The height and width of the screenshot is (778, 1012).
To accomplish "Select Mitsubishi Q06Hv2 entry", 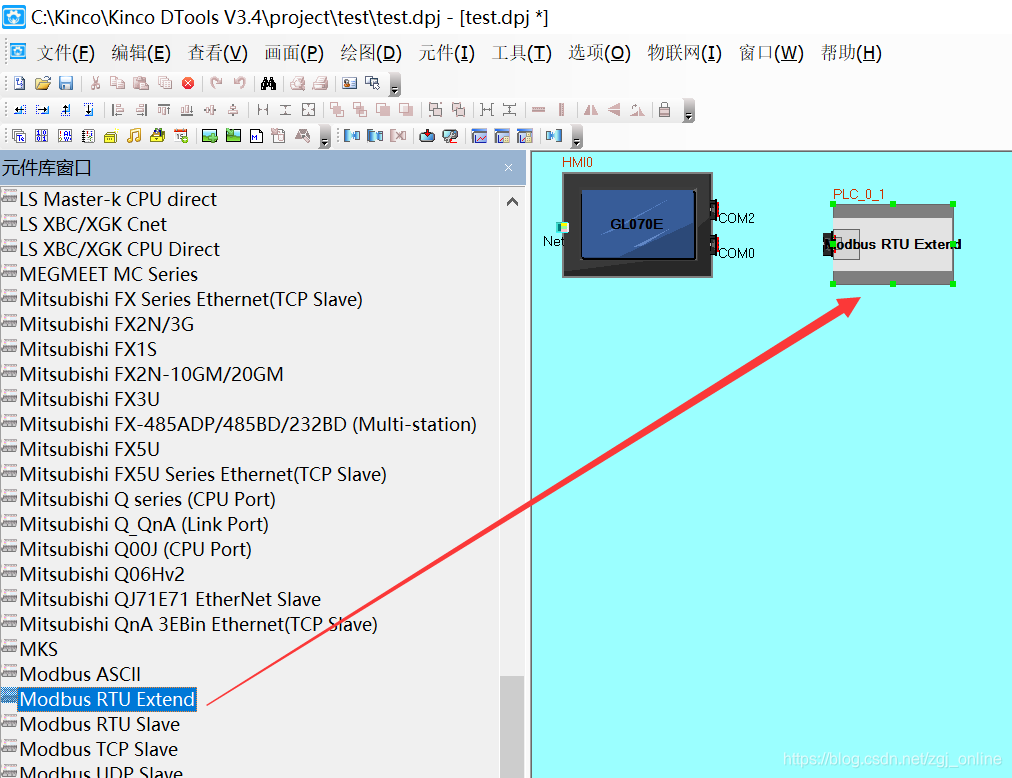I will coord(102,575).
